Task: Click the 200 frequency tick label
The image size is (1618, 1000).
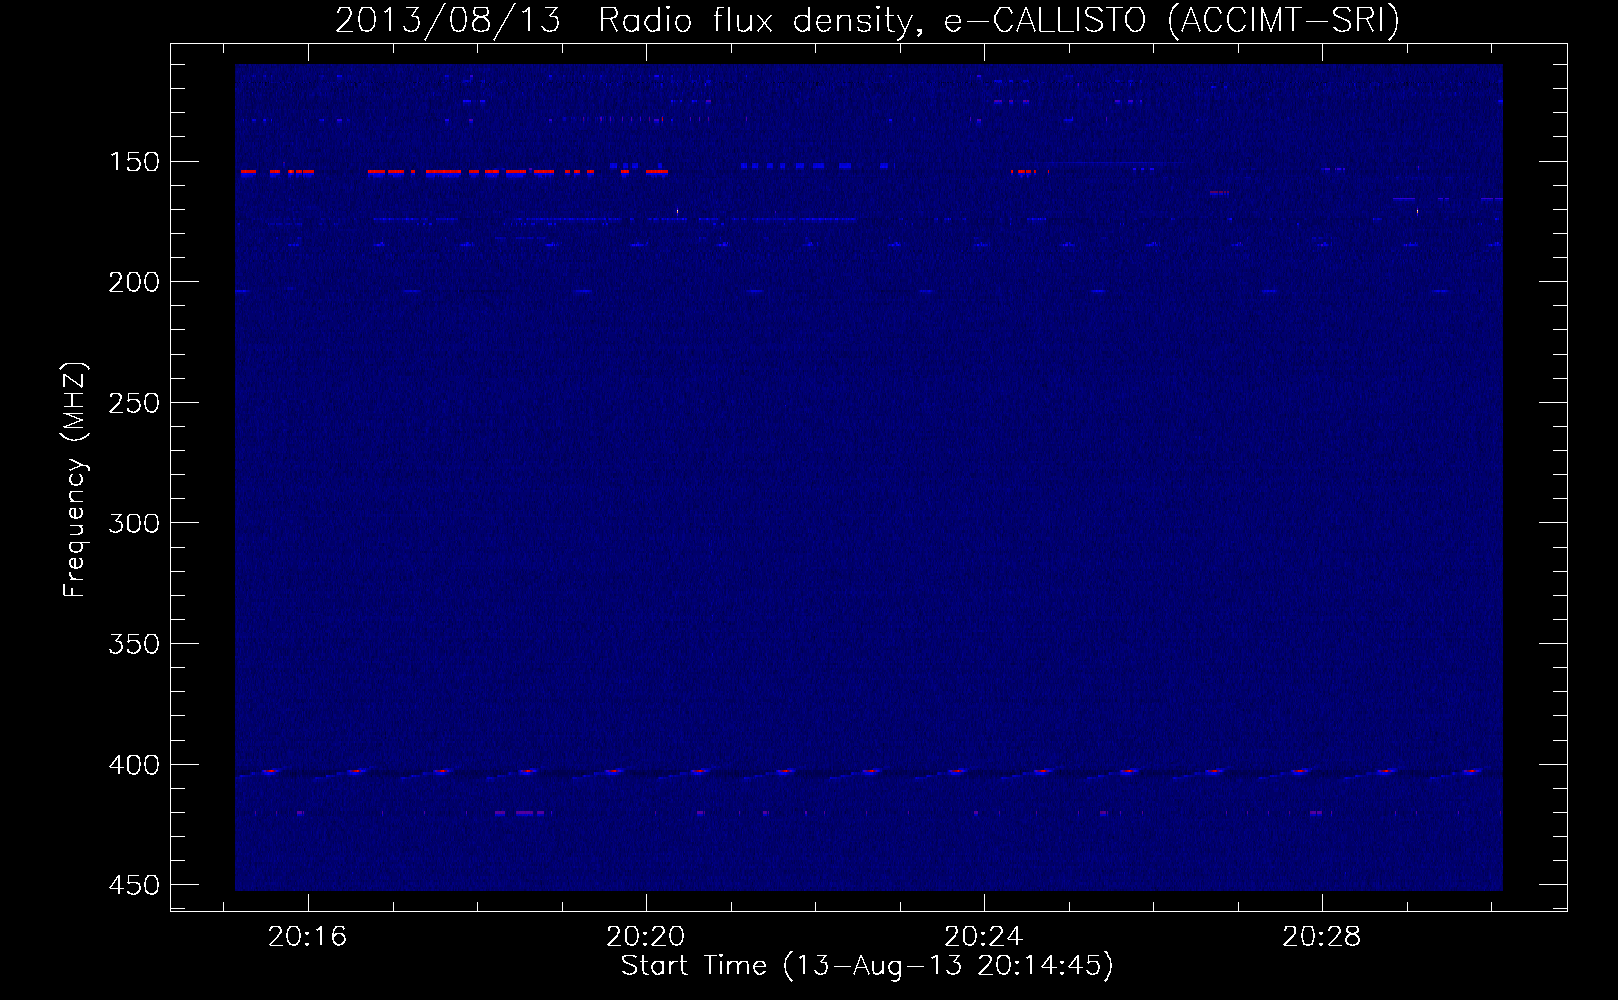Action: click(134, 282)
